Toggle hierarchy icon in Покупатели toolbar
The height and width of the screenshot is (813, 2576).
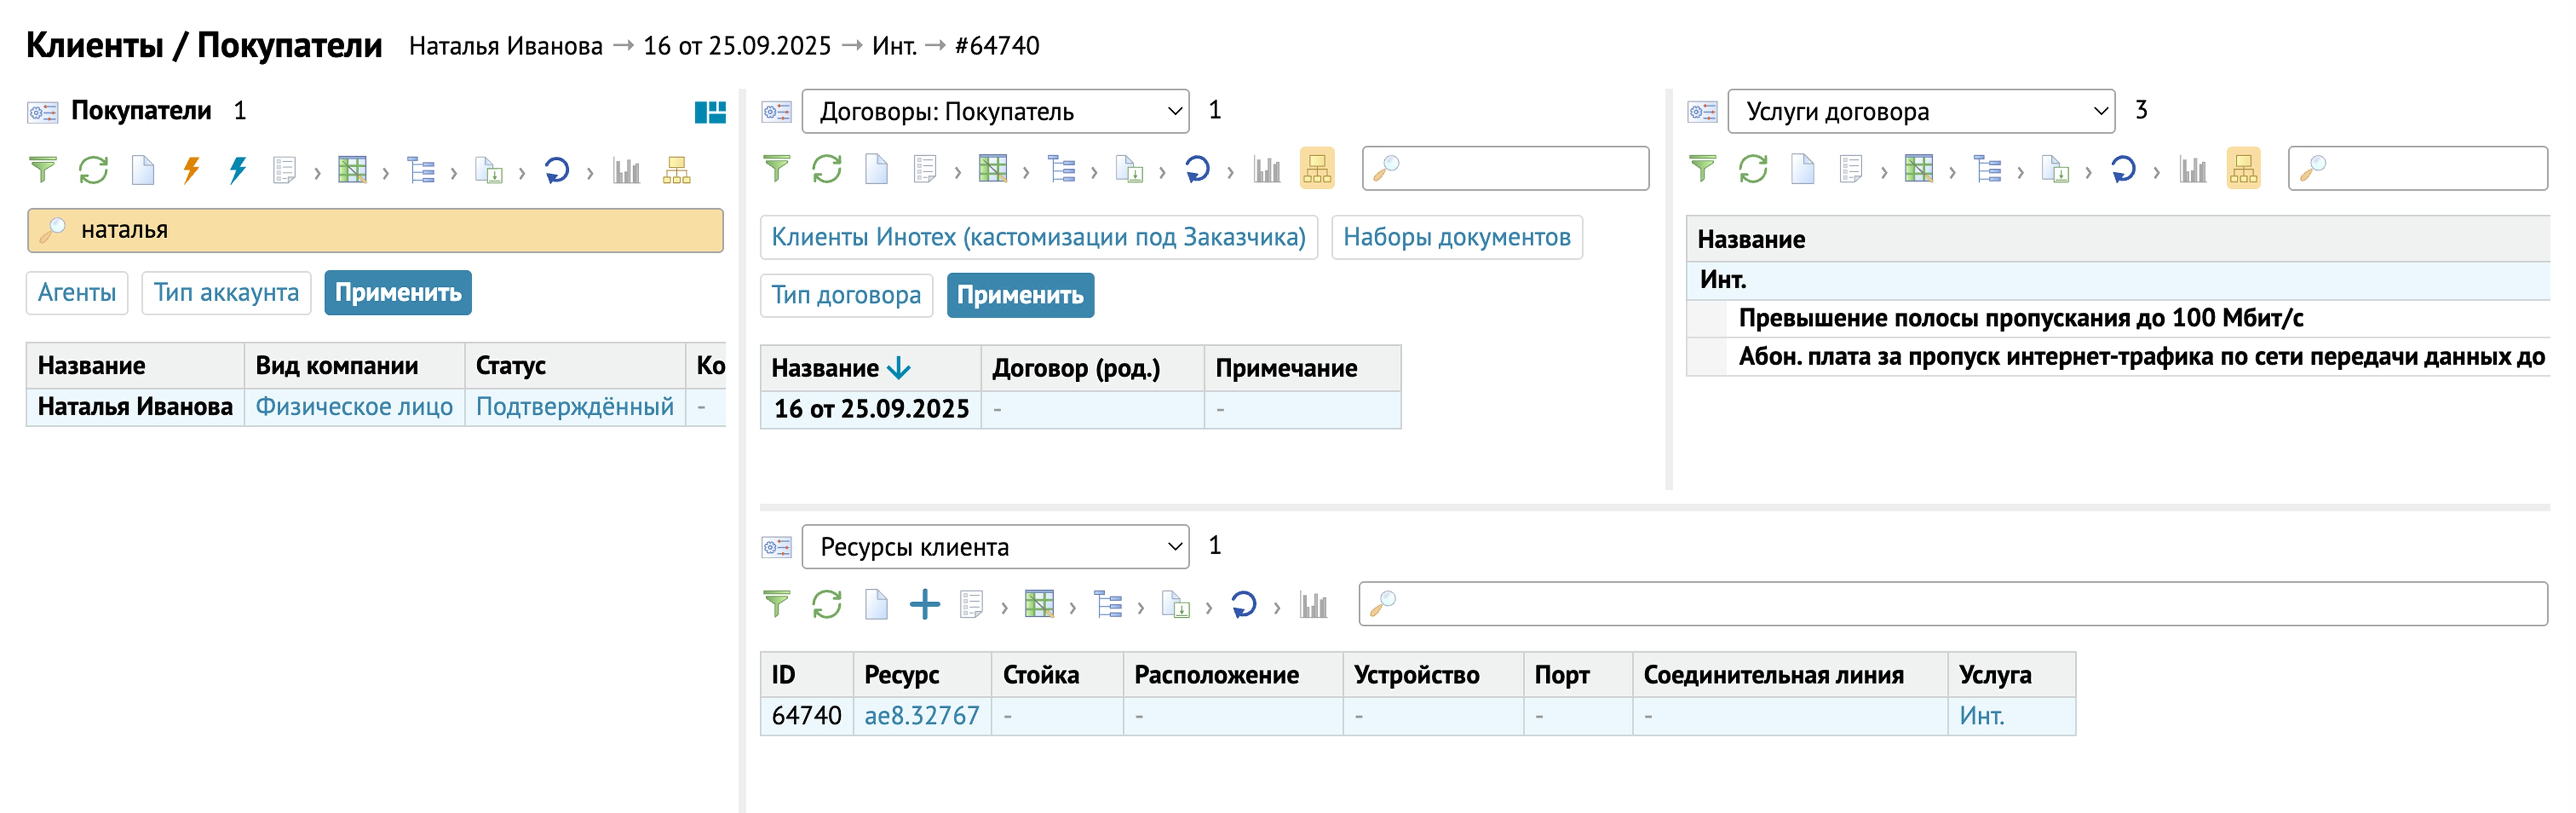(677, 171)
